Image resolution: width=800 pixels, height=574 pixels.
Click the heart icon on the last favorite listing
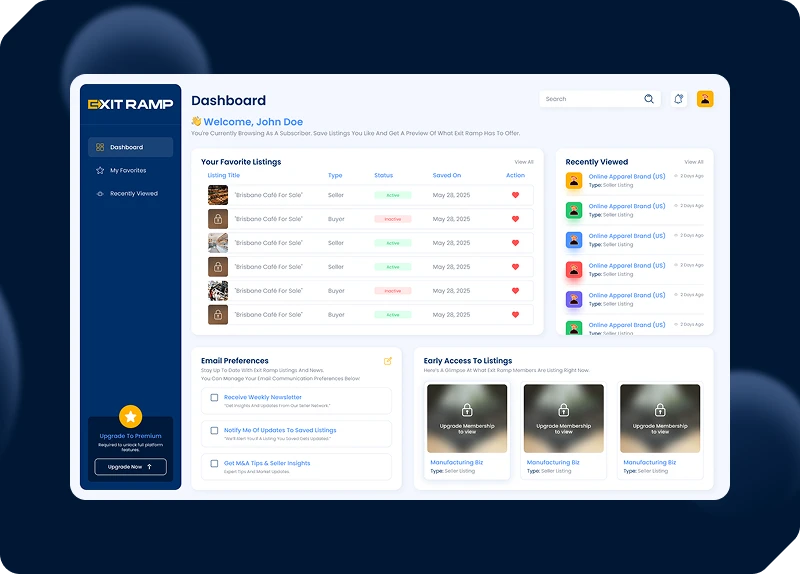pyautogui.click(x=515, y=315)
